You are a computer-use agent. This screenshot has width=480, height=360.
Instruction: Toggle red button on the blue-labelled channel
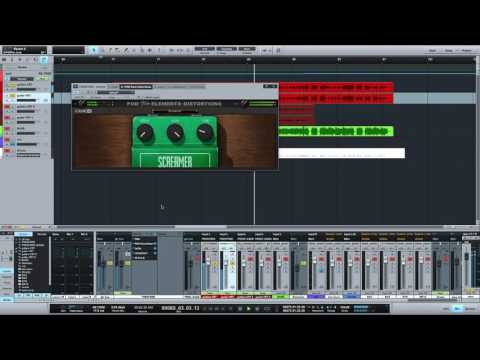point(357,259)
